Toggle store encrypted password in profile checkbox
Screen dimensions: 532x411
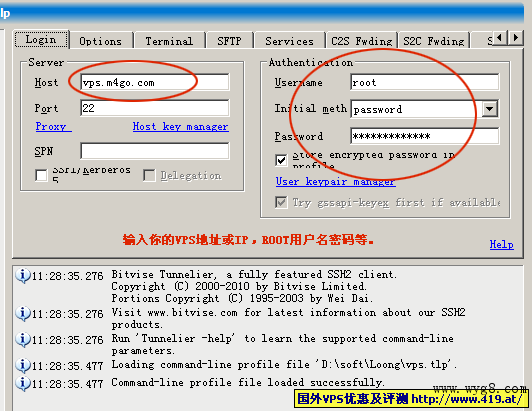[x=281, y=160]
